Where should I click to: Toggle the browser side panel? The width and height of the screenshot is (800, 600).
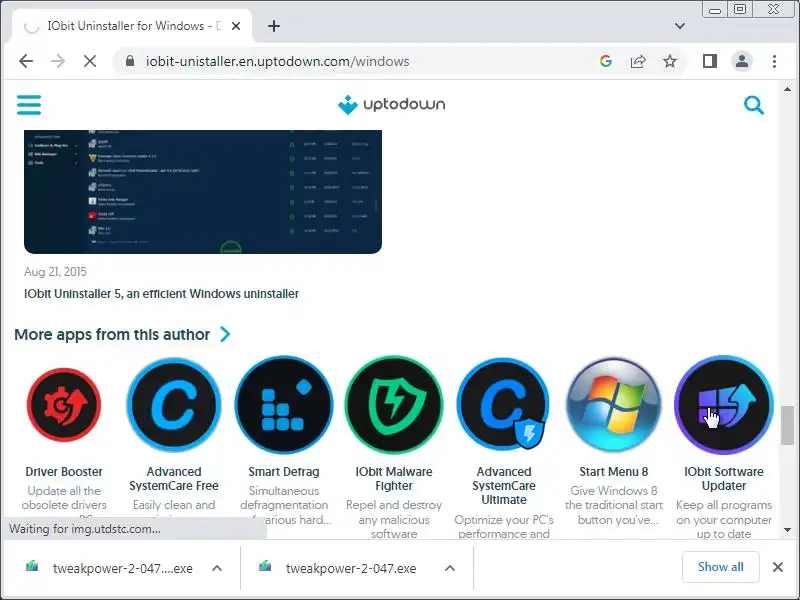click(710, 61)
